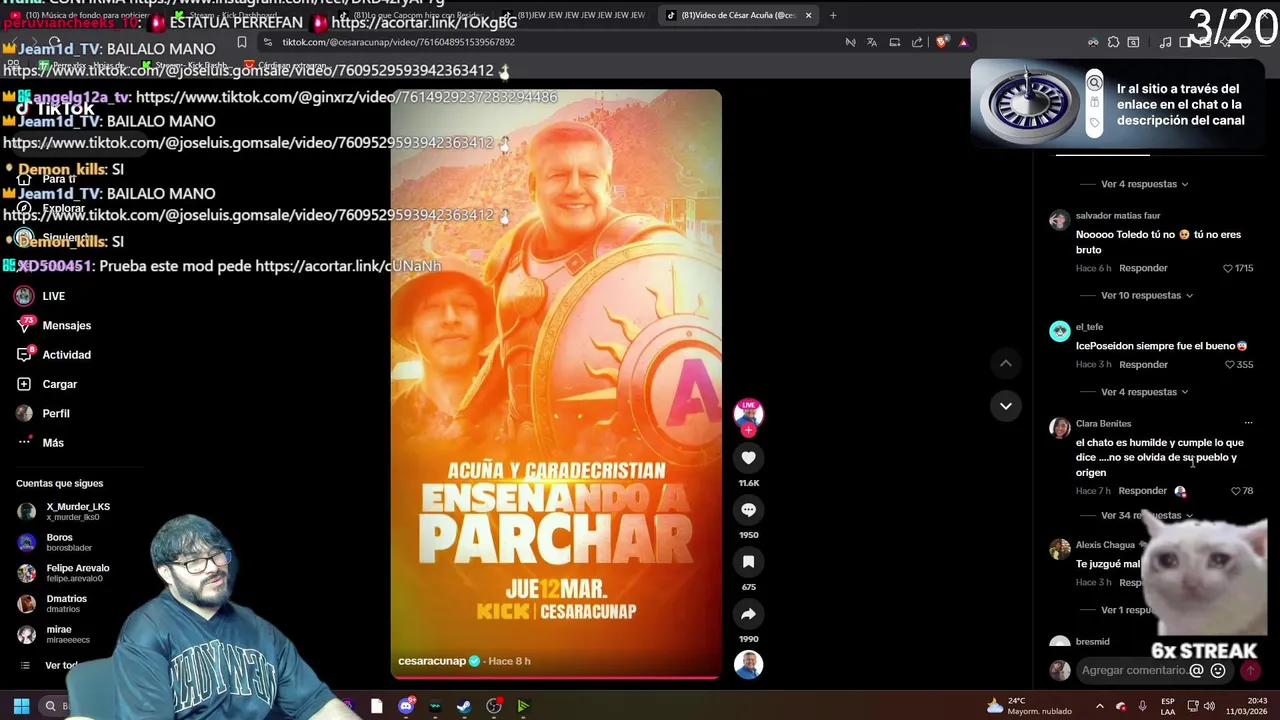Go to next video arrow

click(1006, 406)
